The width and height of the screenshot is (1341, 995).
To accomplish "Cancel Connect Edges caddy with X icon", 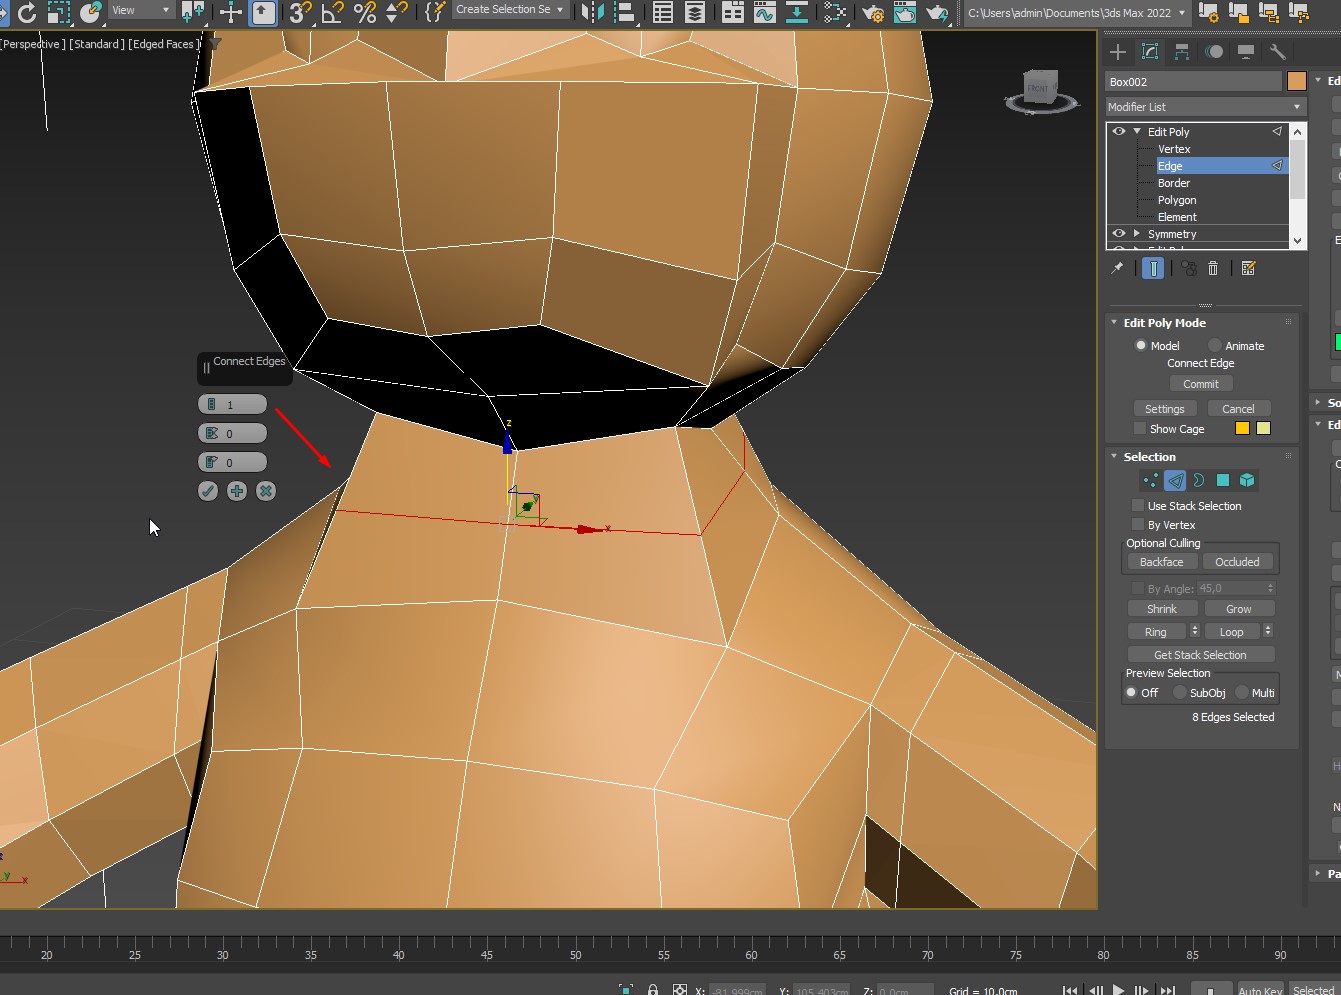I will click(x=266, y=491).
